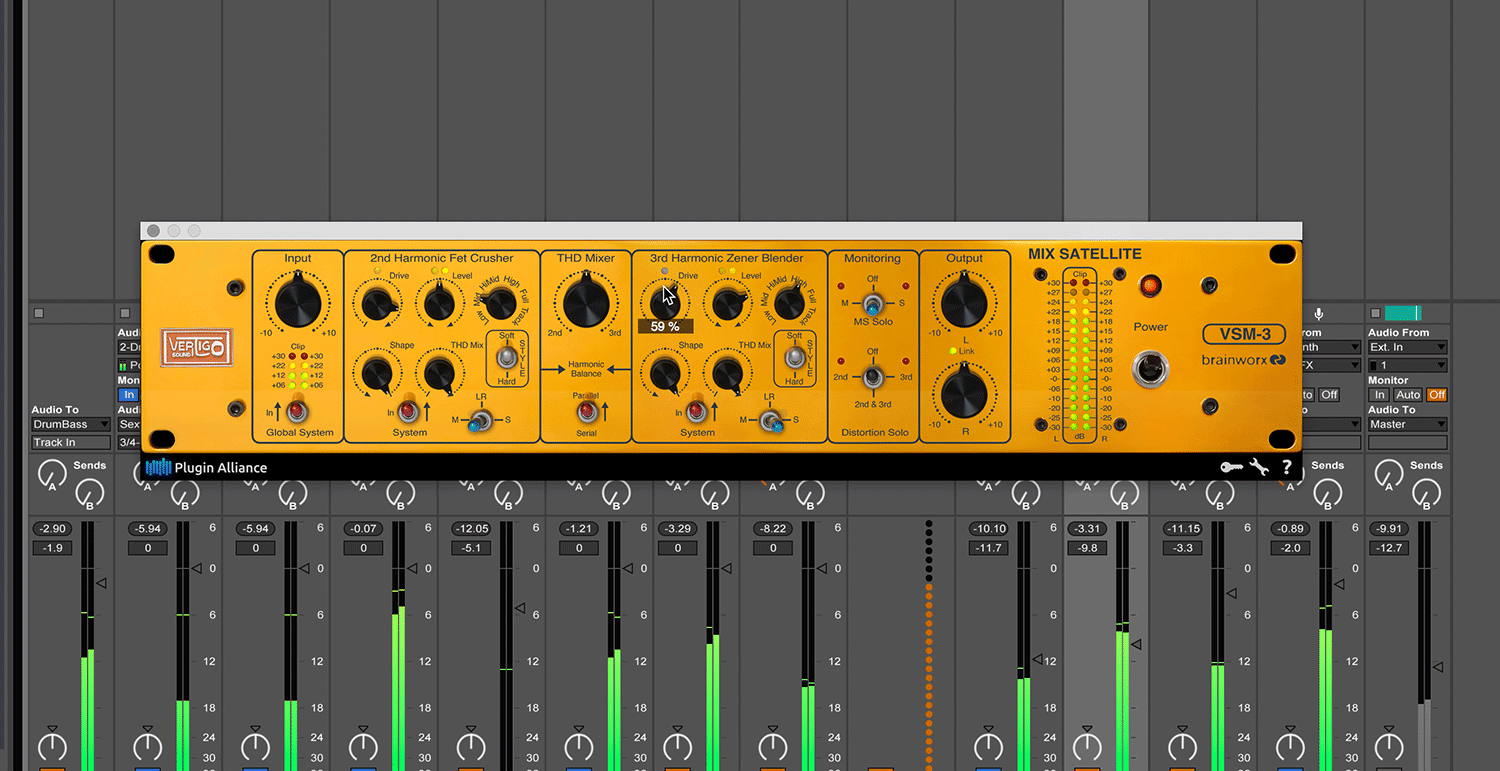1500x771 pixels.
Task: Click the THD Mixer knob
Action: pos(585,302)
